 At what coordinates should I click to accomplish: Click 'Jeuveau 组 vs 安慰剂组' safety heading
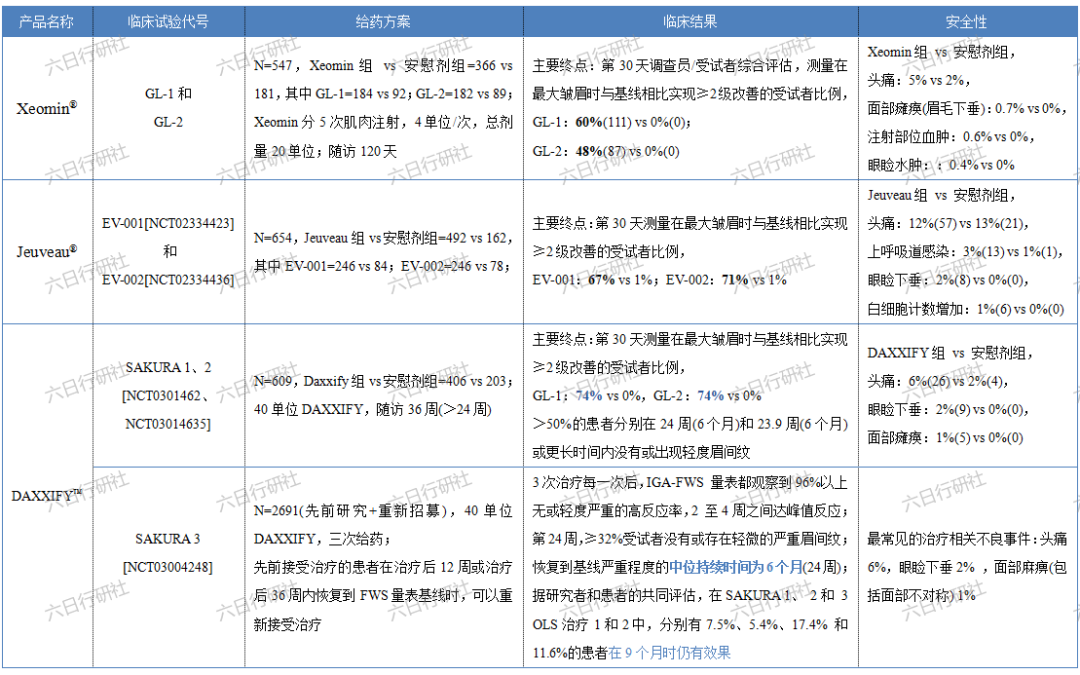[942, 196]
